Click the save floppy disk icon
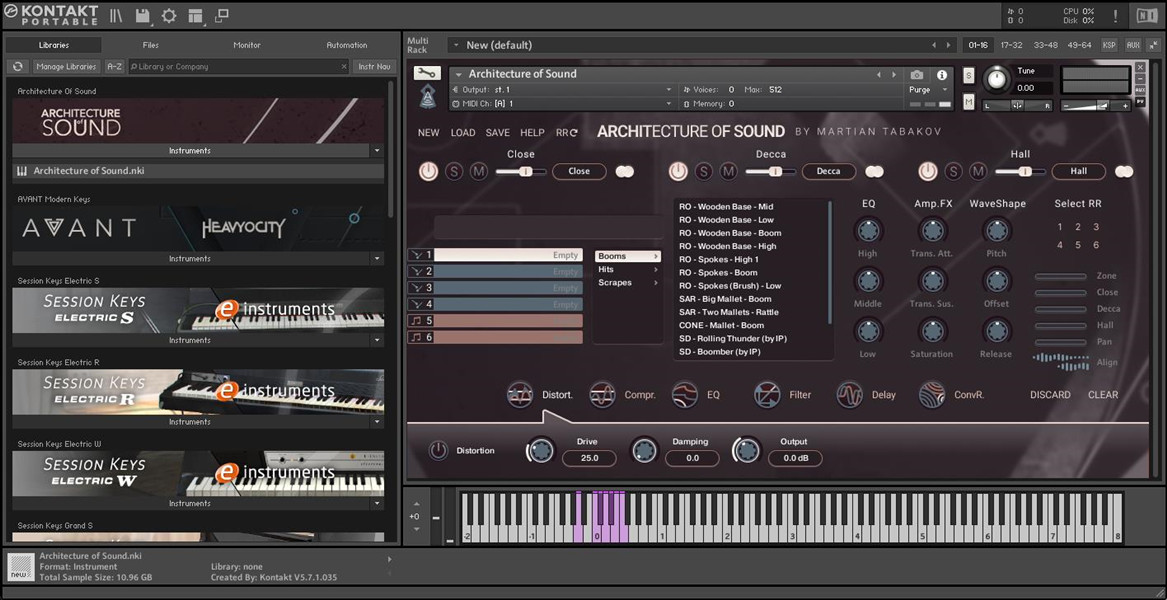The image size is (1167, 600). pos(143,15)
